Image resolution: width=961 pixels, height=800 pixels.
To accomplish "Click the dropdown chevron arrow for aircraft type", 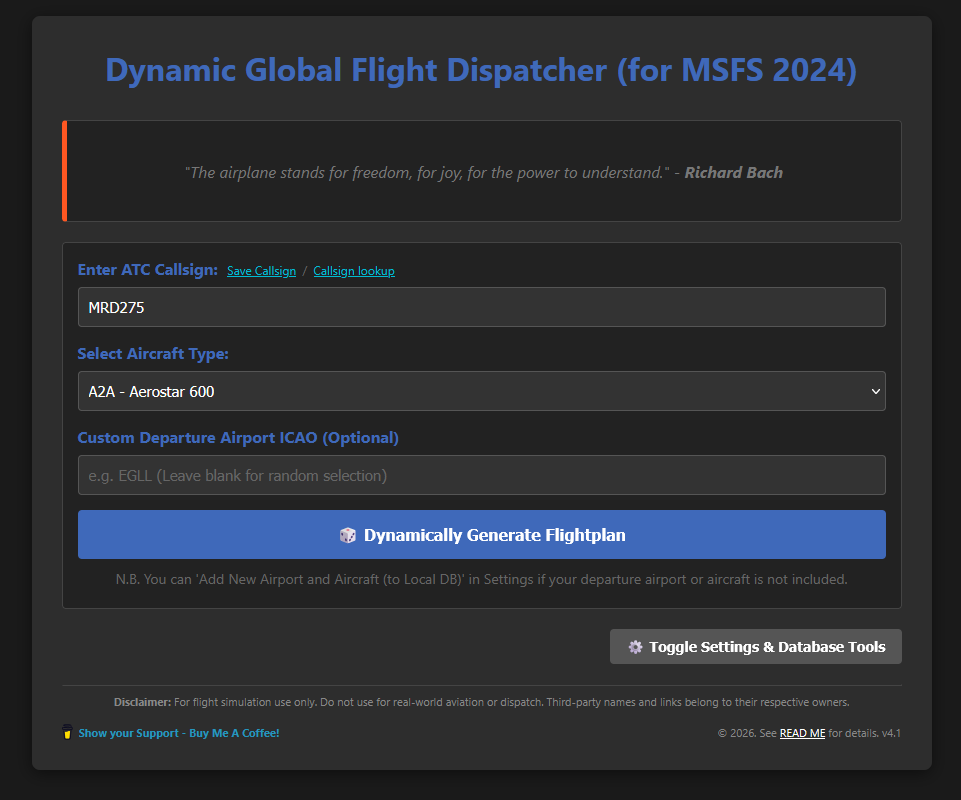I will click(876, 391).
